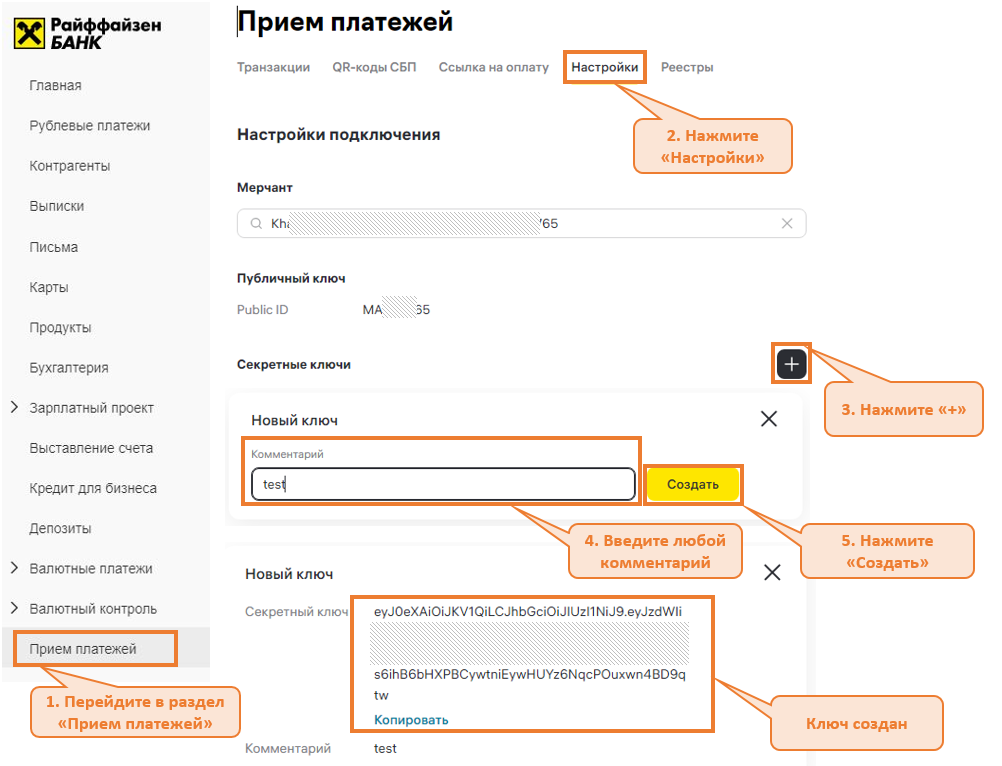Clear the merchant search field

[x=786, y=224]
